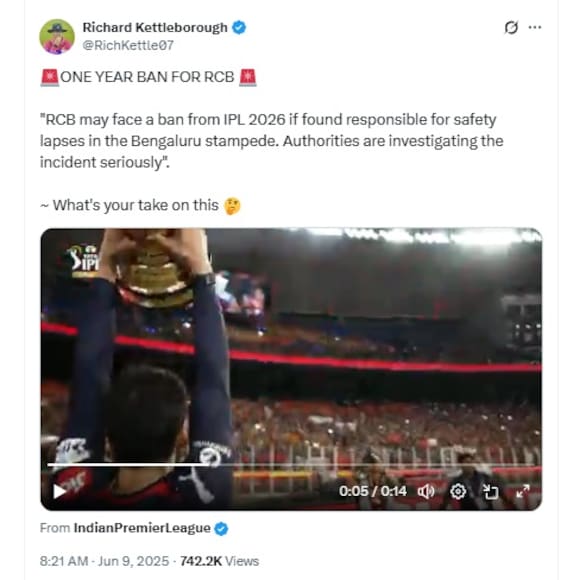
Task: Open the IndianPremierLeague source link
Action: (x=142, y=528)
